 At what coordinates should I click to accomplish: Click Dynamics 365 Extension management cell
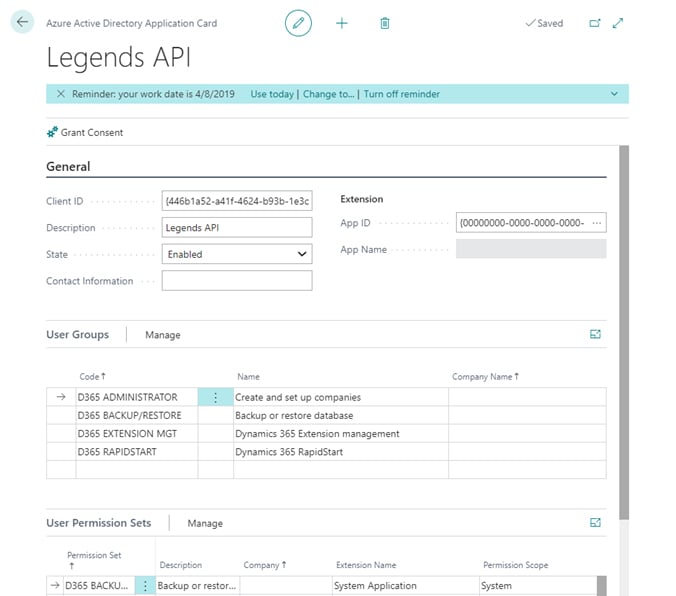coord(341,433)
